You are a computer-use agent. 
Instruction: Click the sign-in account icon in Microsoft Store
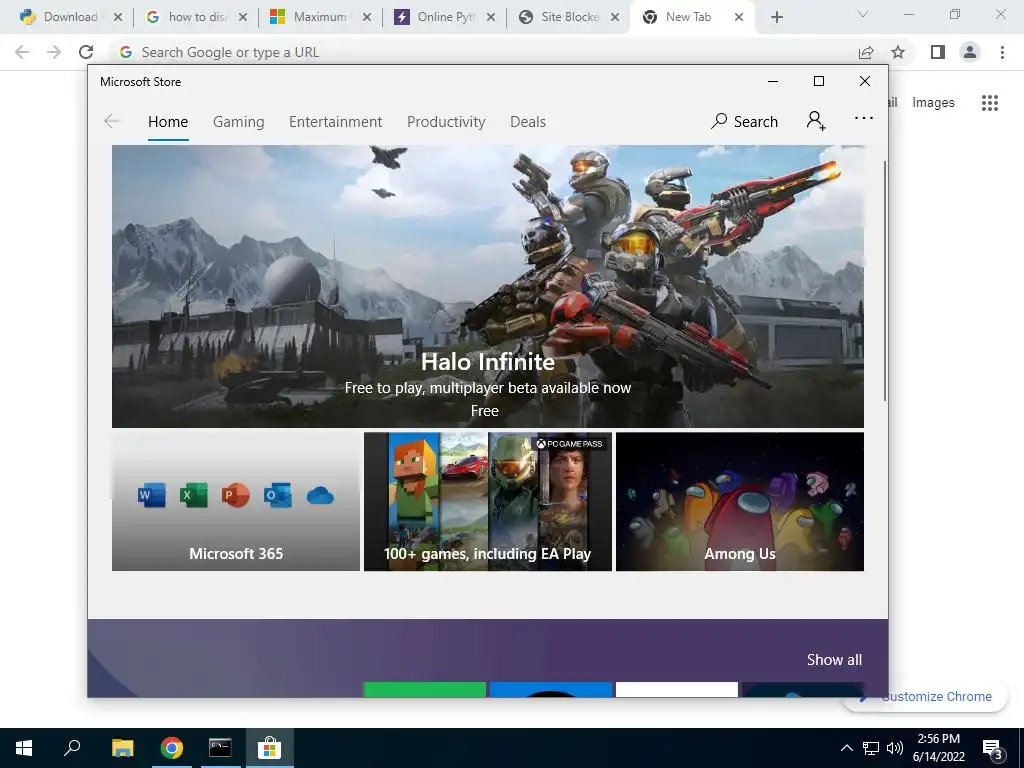click(x=816, y=121)
